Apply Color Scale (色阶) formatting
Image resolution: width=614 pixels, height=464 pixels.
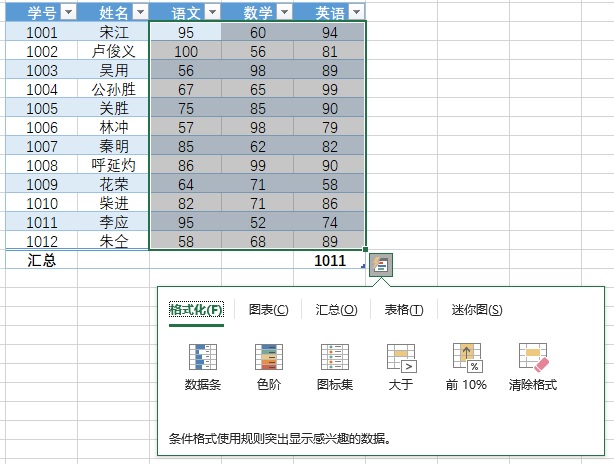(269, 367)
